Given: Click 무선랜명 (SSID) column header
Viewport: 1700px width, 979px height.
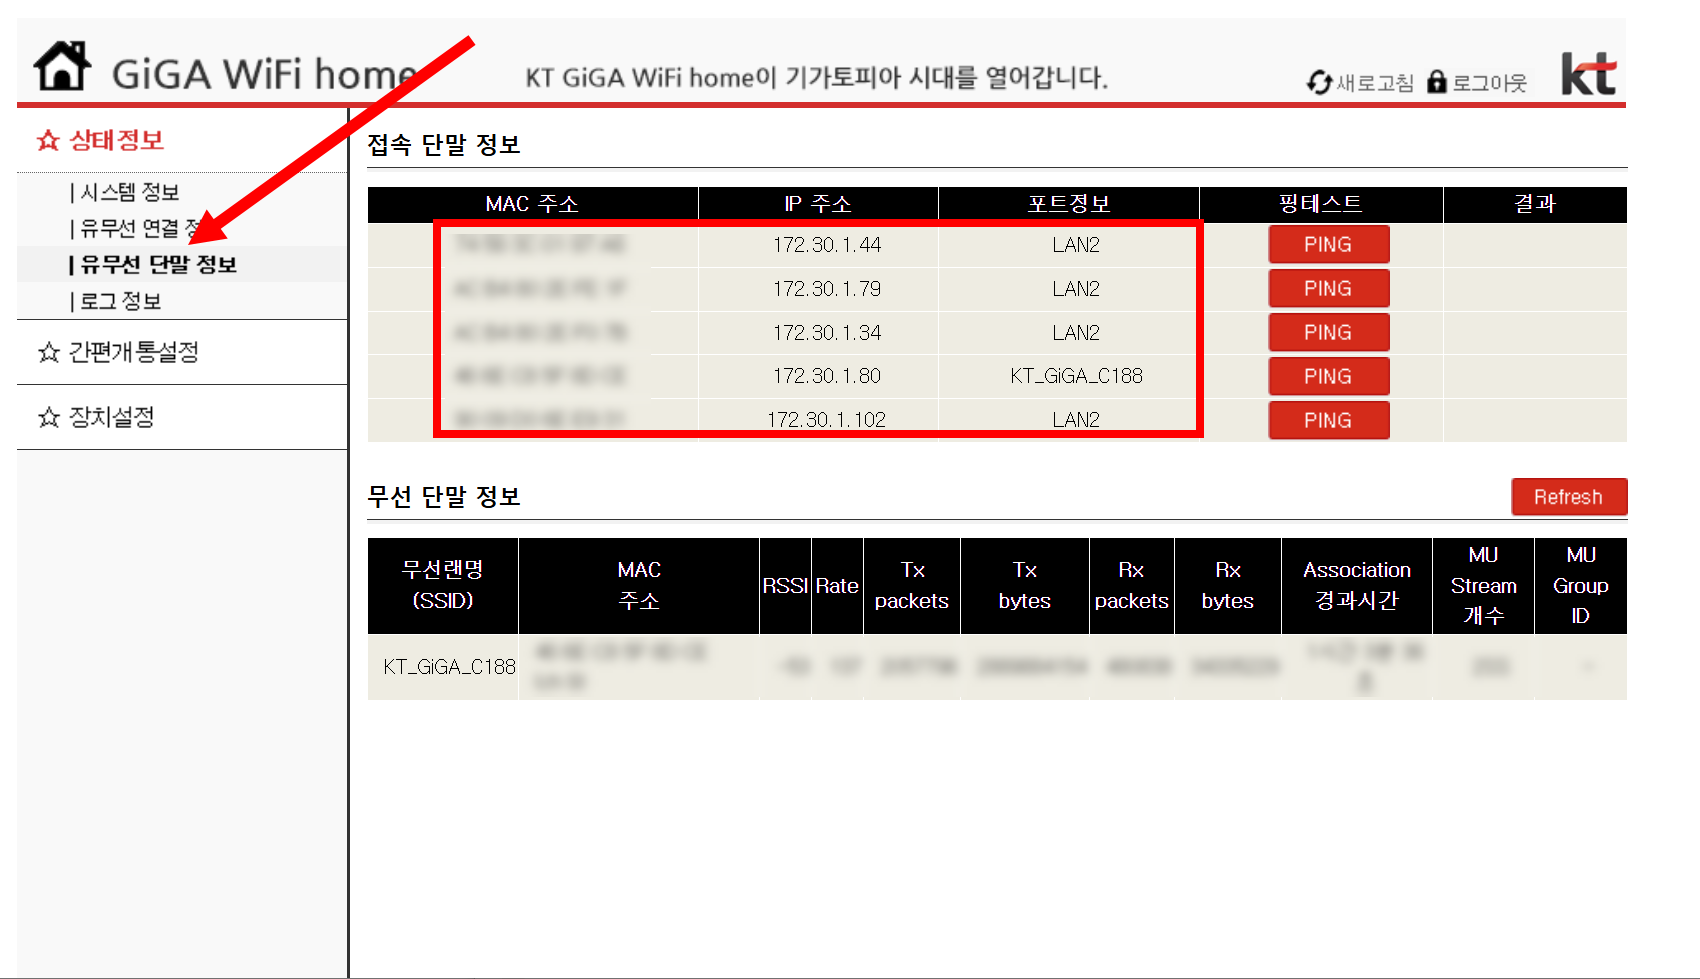Looking at the screenshot, I should pyautogui.click(x=443, y=585).
